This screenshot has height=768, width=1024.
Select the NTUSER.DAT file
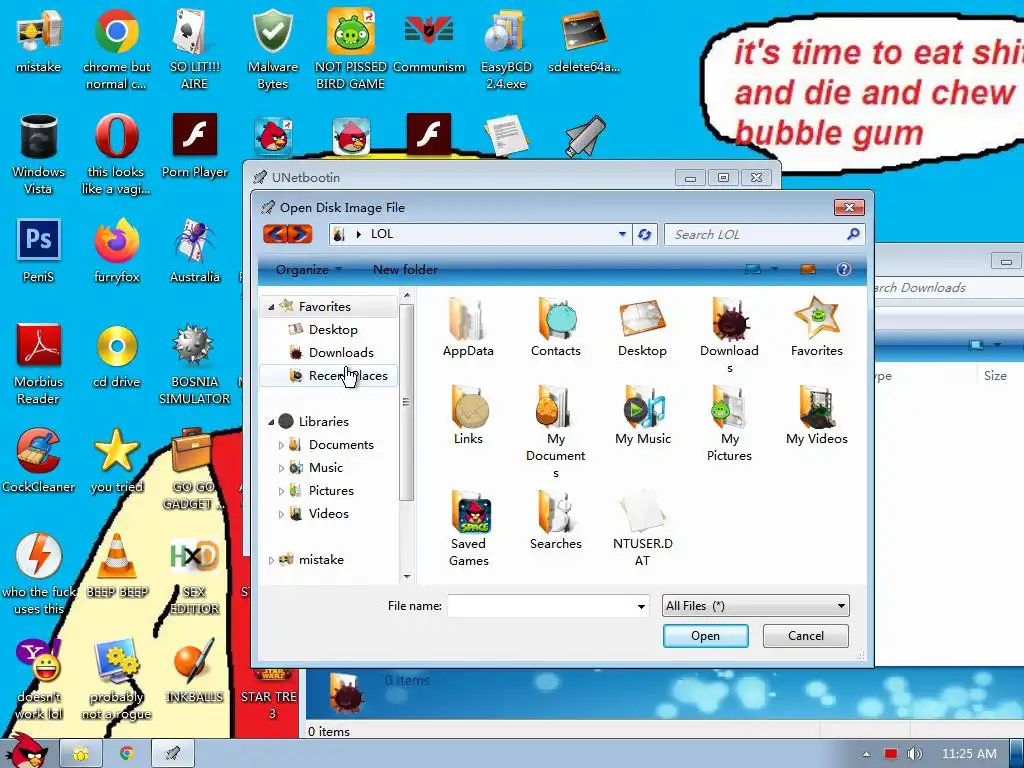pyautogui.click(x=643, y=528)
